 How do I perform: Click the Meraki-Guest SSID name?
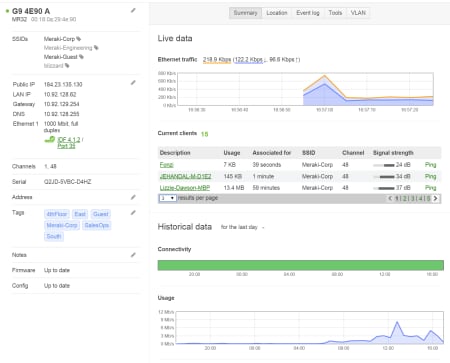[x=61, y=57]
